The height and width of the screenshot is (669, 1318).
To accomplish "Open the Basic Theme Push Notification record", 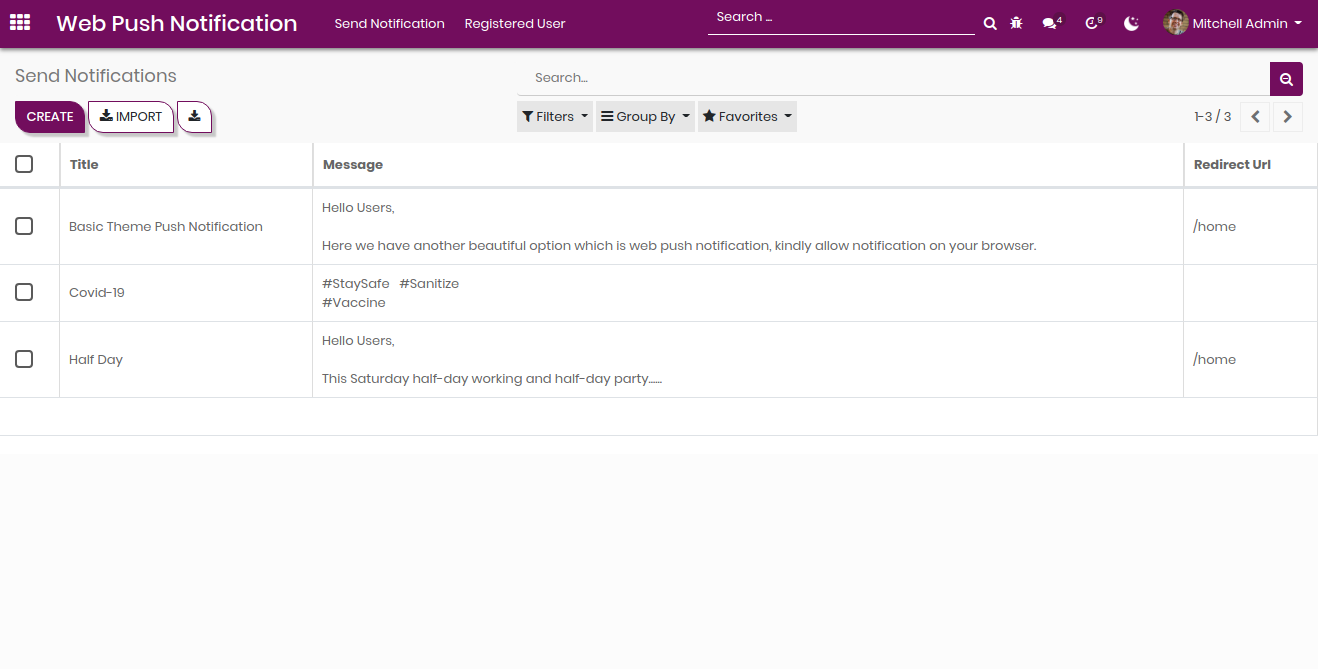I will [166, 226].
